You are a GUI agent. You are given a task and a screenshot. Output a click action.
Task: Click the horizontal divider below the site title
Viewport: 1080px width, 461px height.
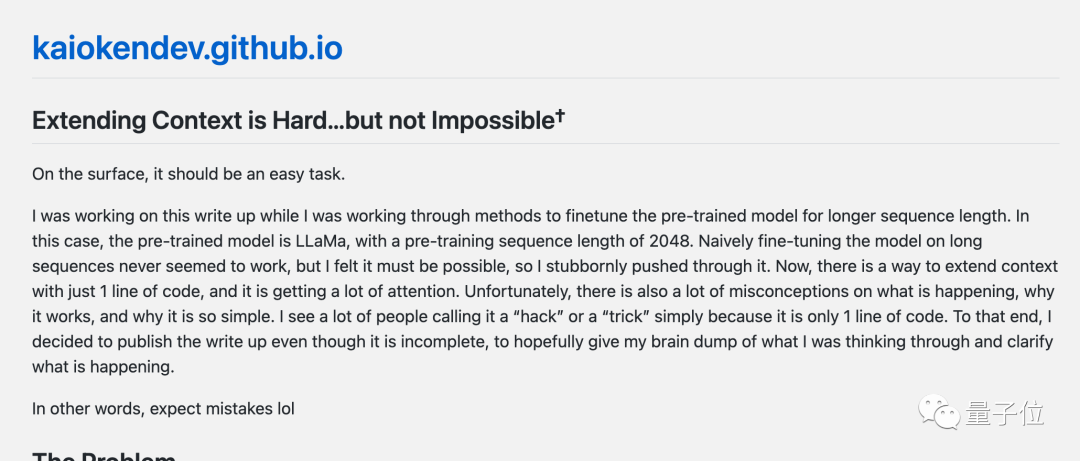click(540, 78)
